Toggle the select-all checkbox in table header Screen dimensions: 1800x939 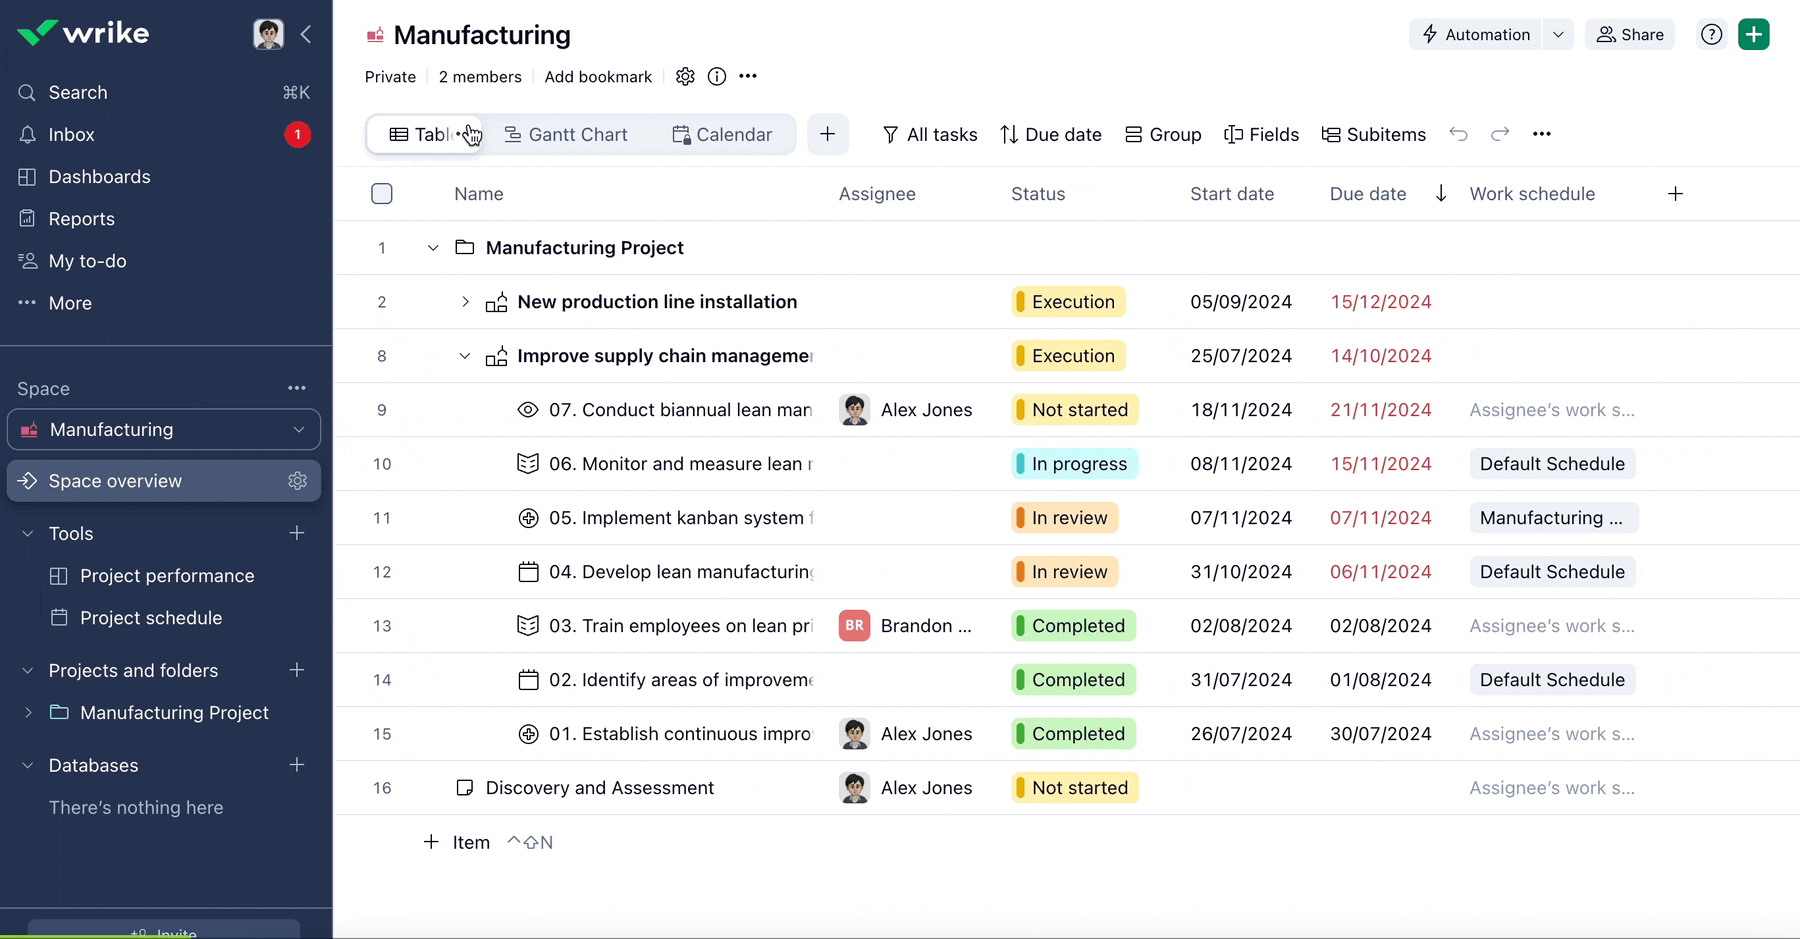pyautogui.click(x=381, y=193)
